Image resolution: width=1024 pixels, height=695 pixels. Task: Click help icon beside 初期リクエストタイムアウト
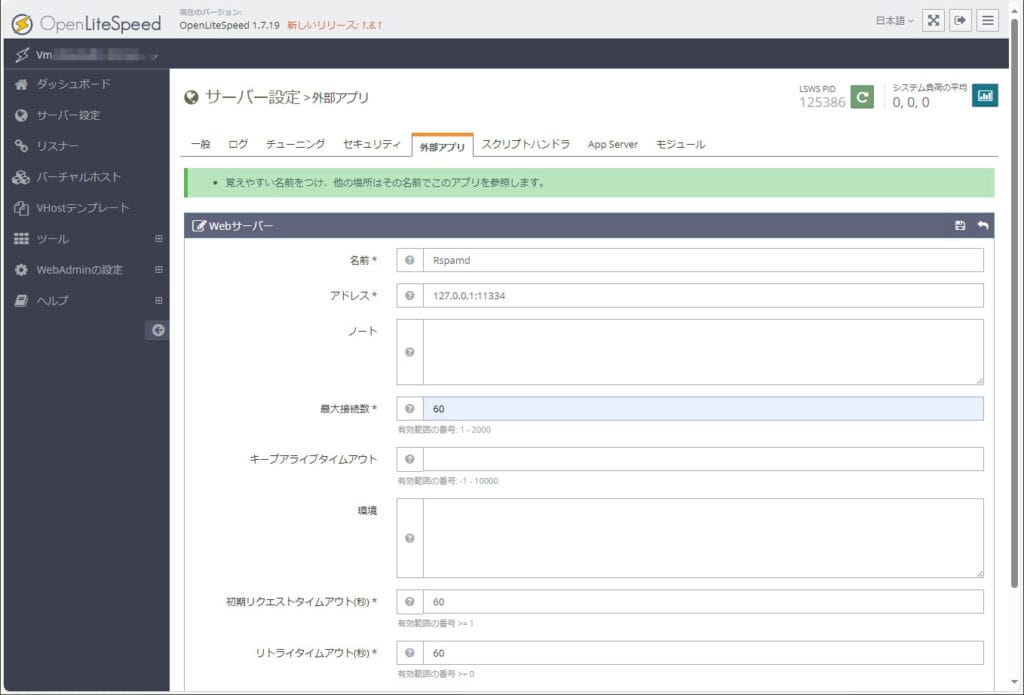click(x=409, y=602)
